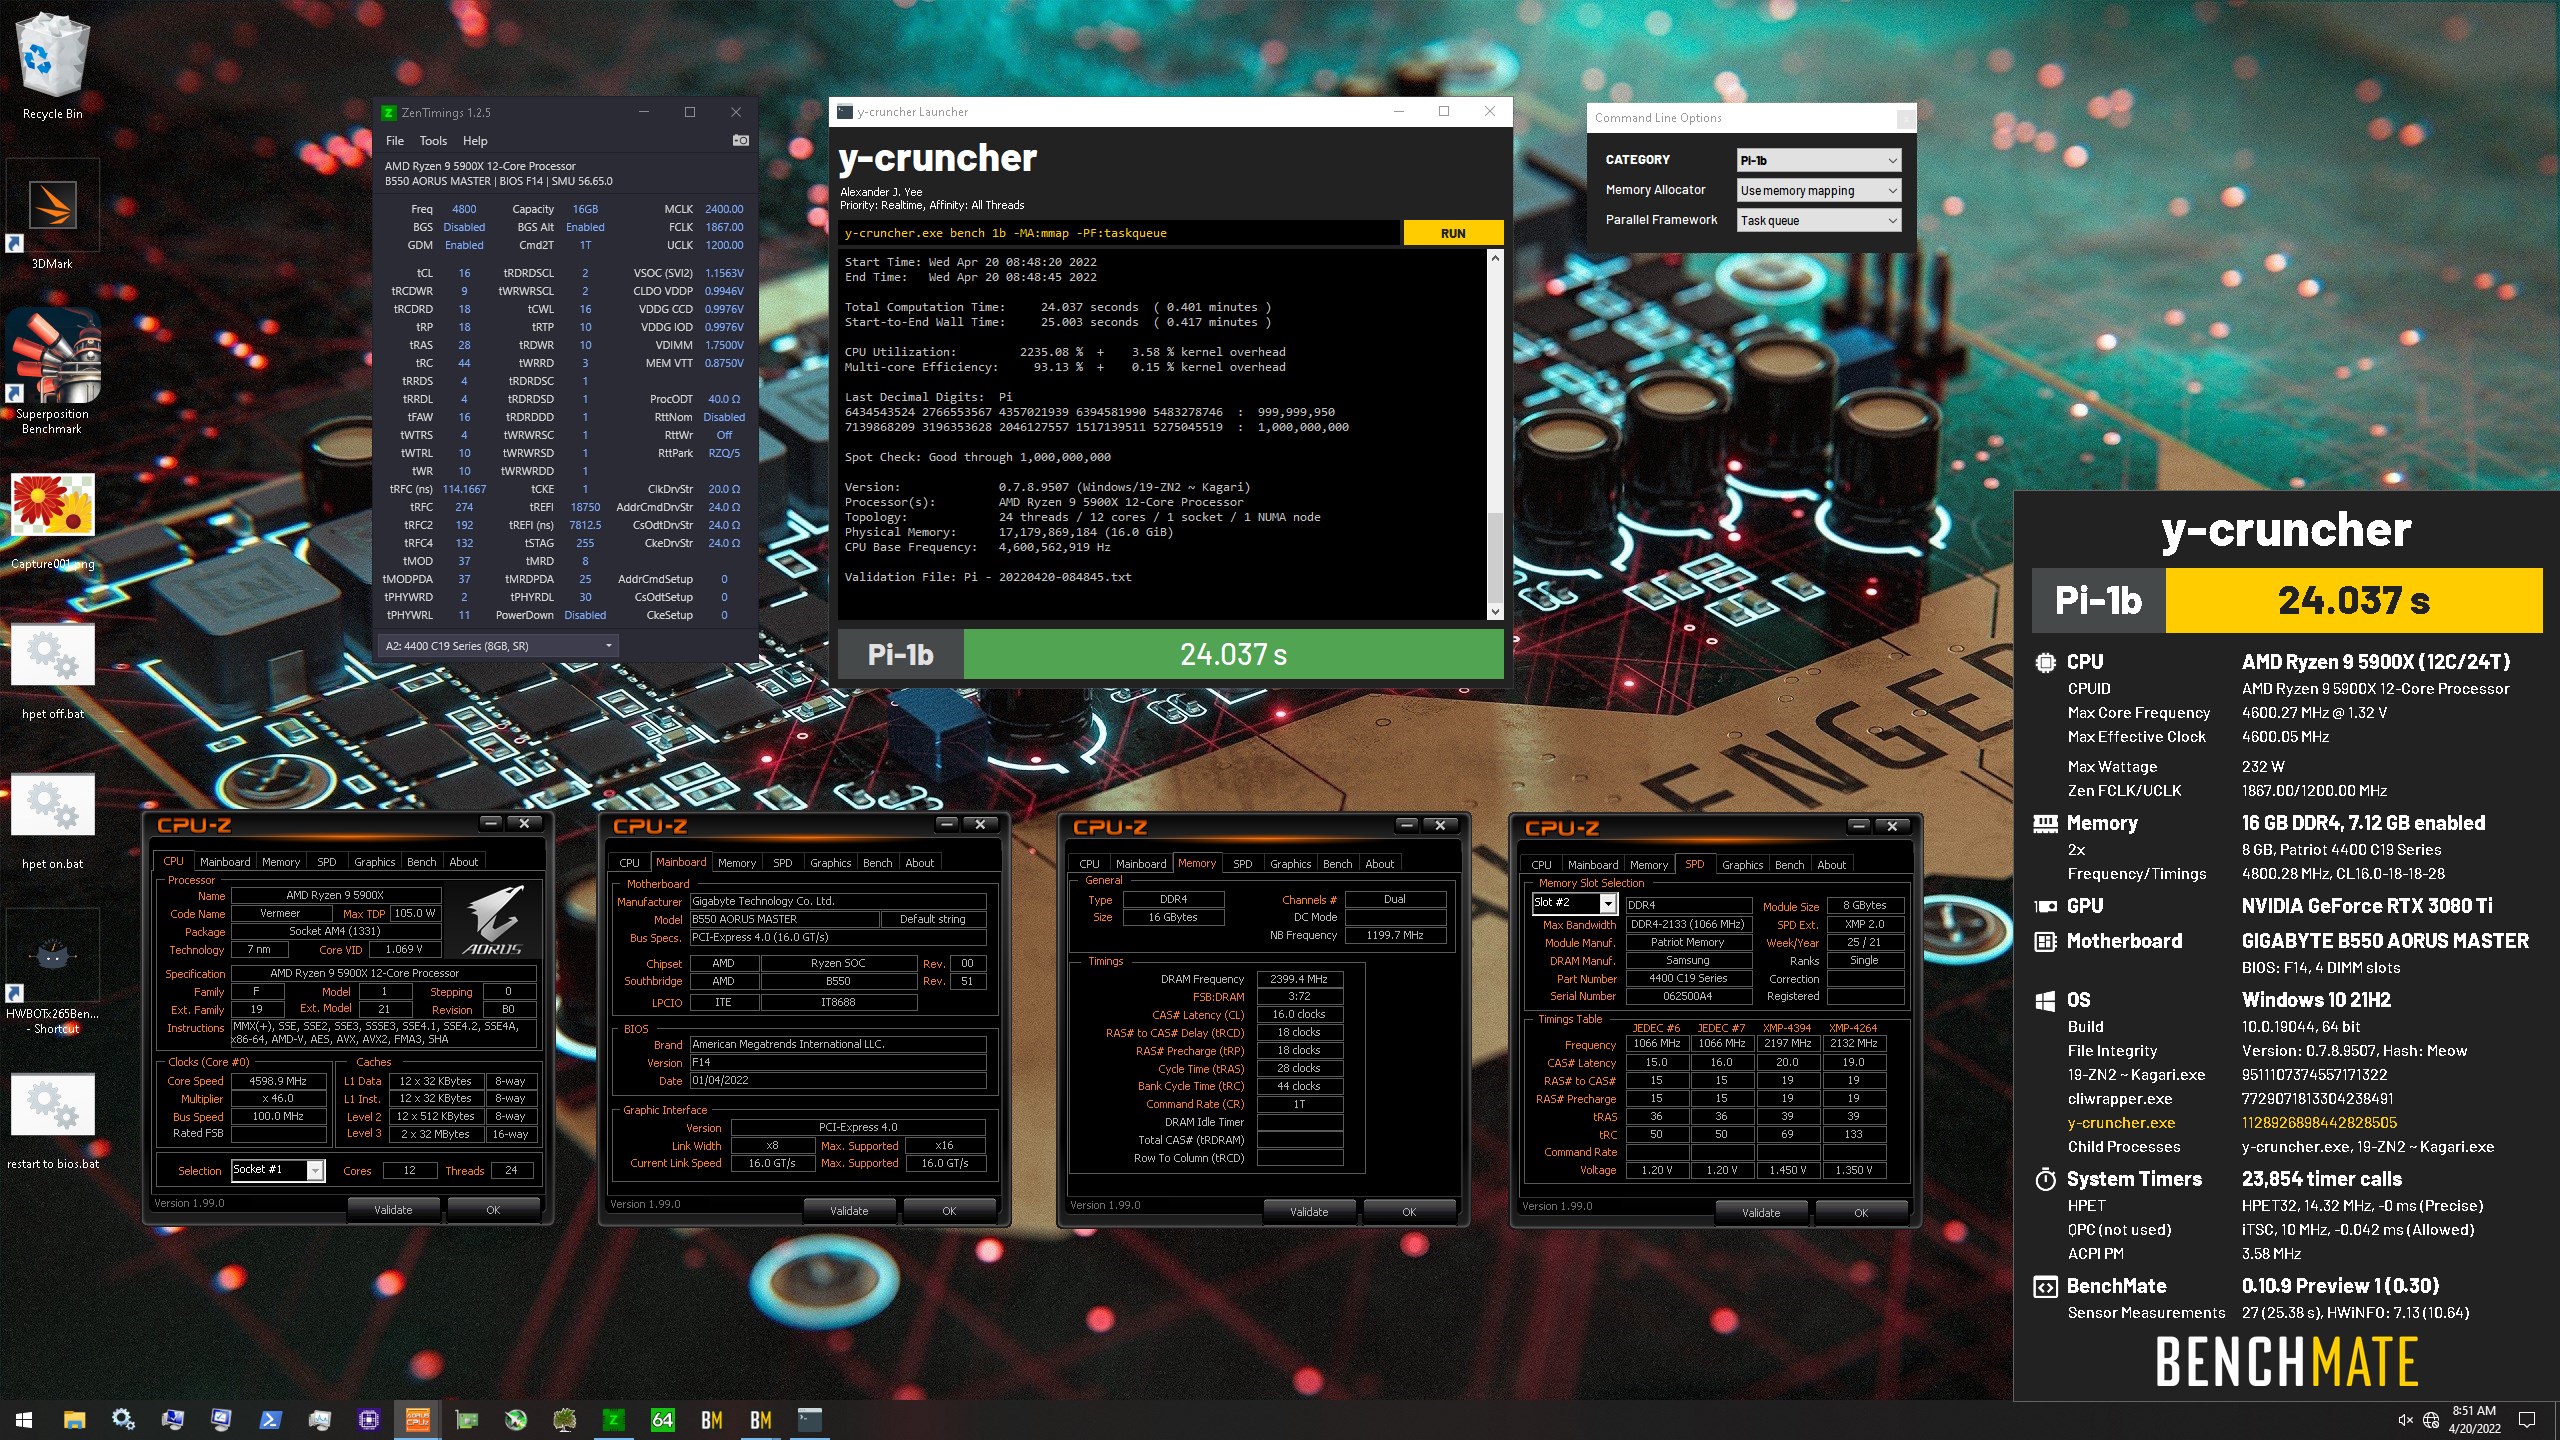This screenshot has width=2560, height=1440.
Task: Click Validate in the CPU-Z Memory Timings window
Action: coord(1309,1212)
